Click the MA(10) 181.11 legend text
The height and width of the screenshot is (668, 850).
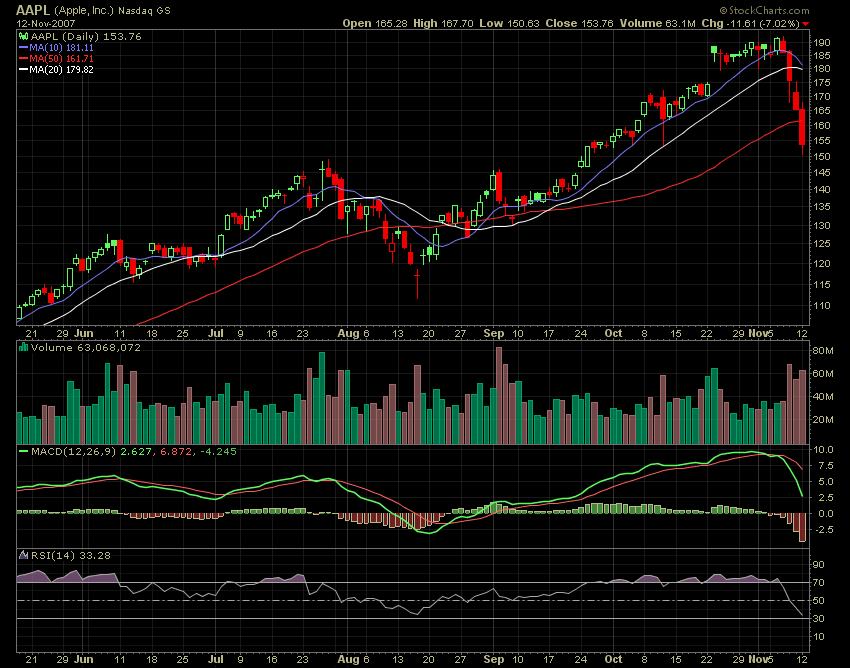61,48
